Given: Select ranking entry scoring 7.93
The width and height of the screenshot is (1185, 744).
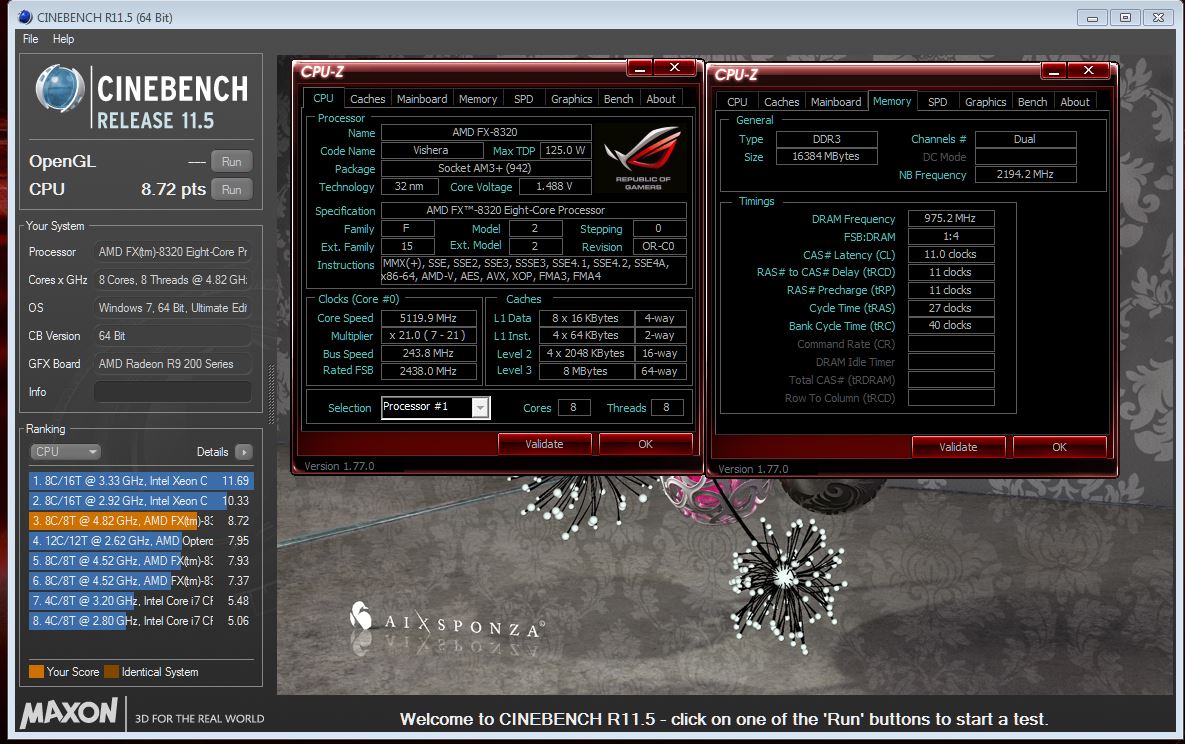Looking at the screenshot, I should [x=141, y=561].
